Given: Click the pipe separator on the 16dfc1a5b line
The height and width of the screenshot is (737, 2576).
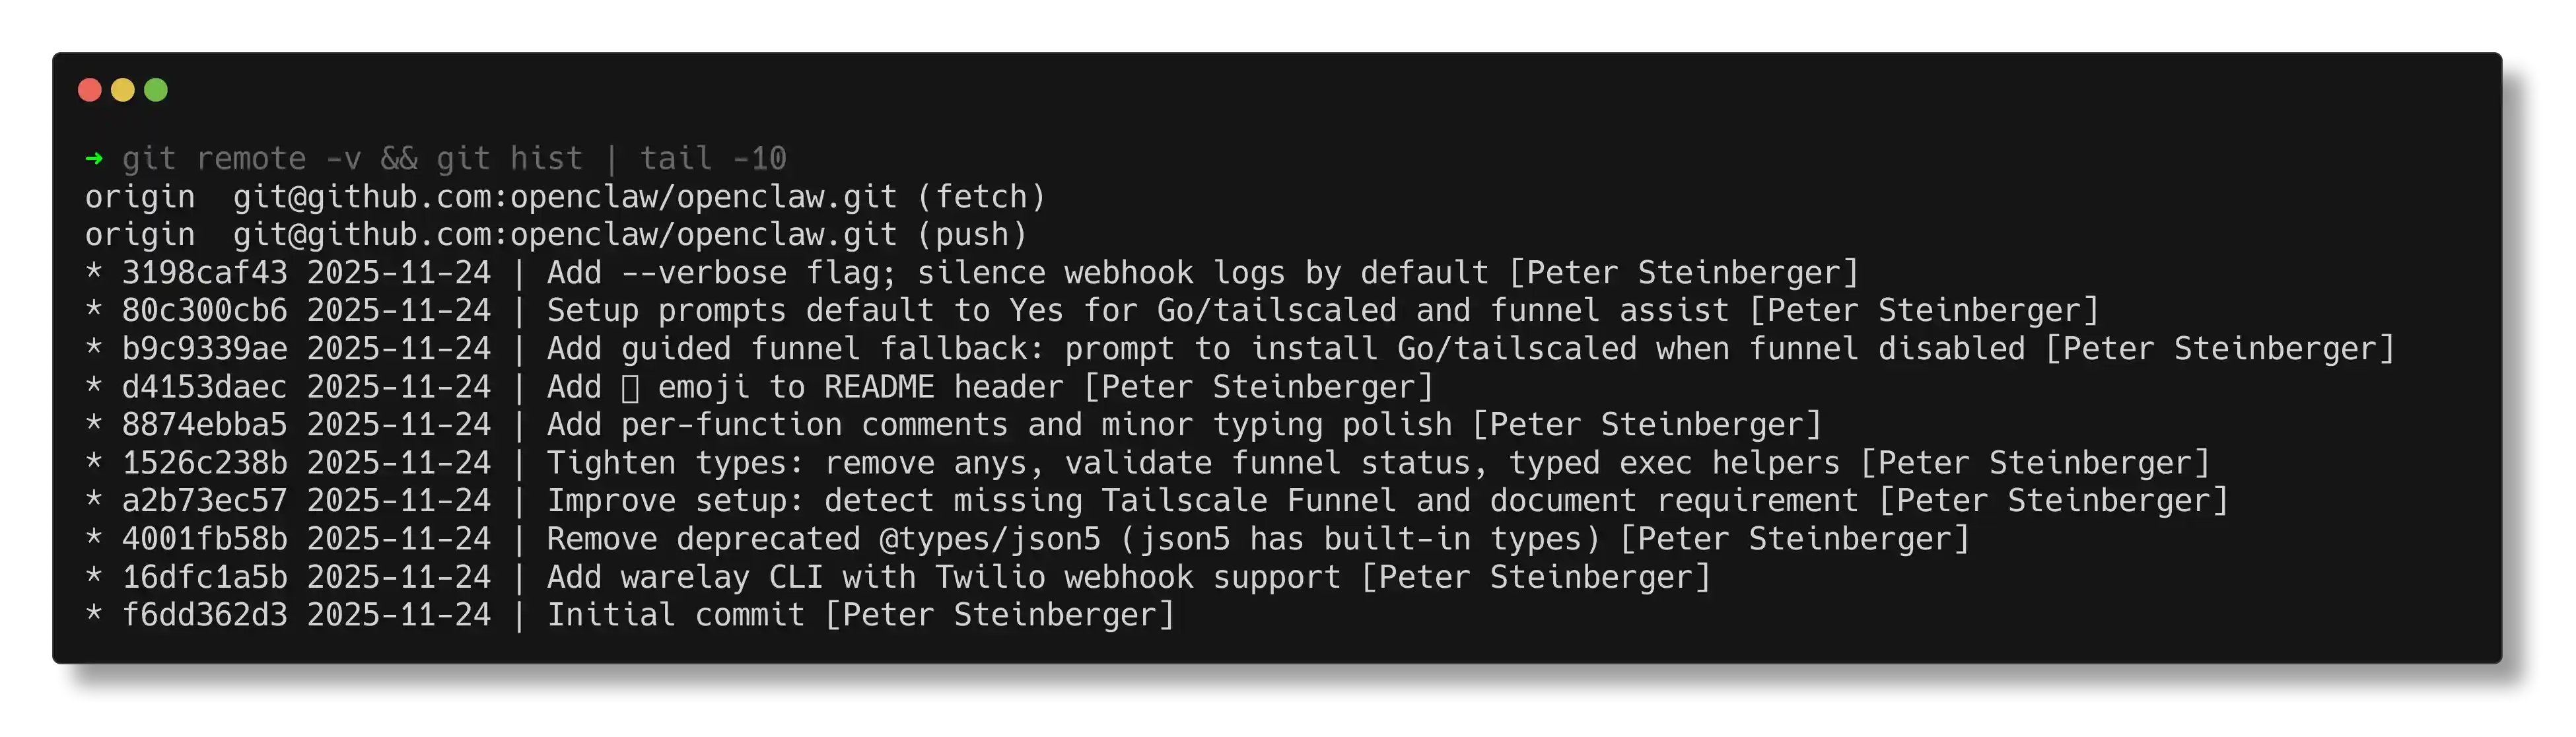Looking at the screenshot, I should [x=519, y=577].
